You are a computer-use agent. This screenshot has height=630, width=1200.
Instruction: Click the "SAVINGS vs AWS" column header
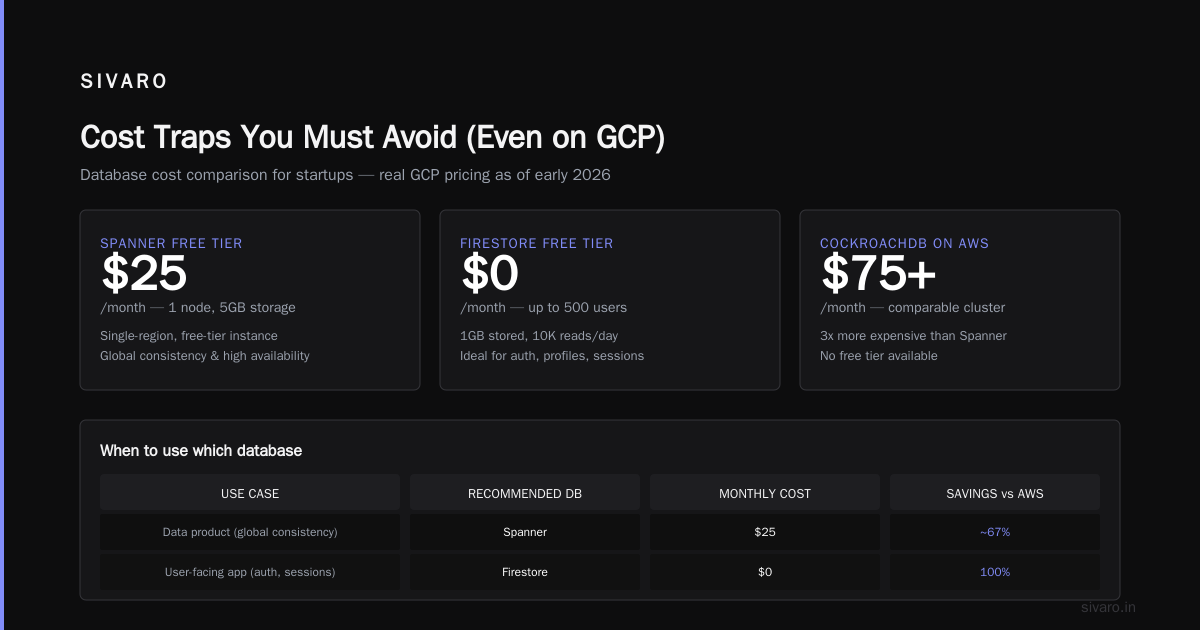pos(995,494)
